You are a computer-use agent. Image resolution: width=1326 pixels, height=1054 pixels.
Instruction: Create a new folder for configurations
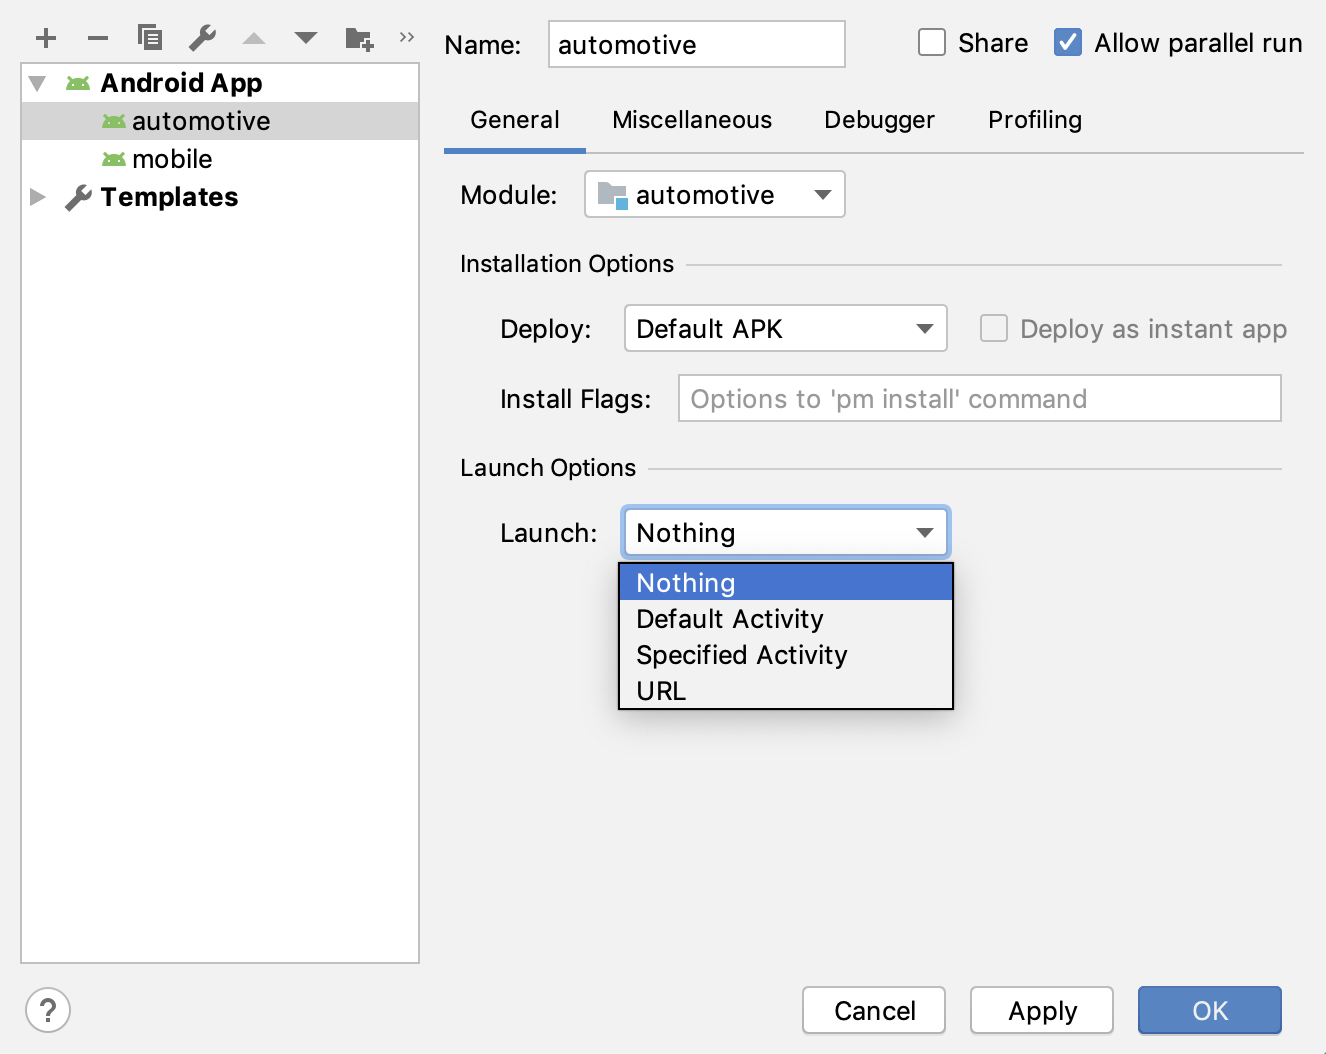pos(358,38)
